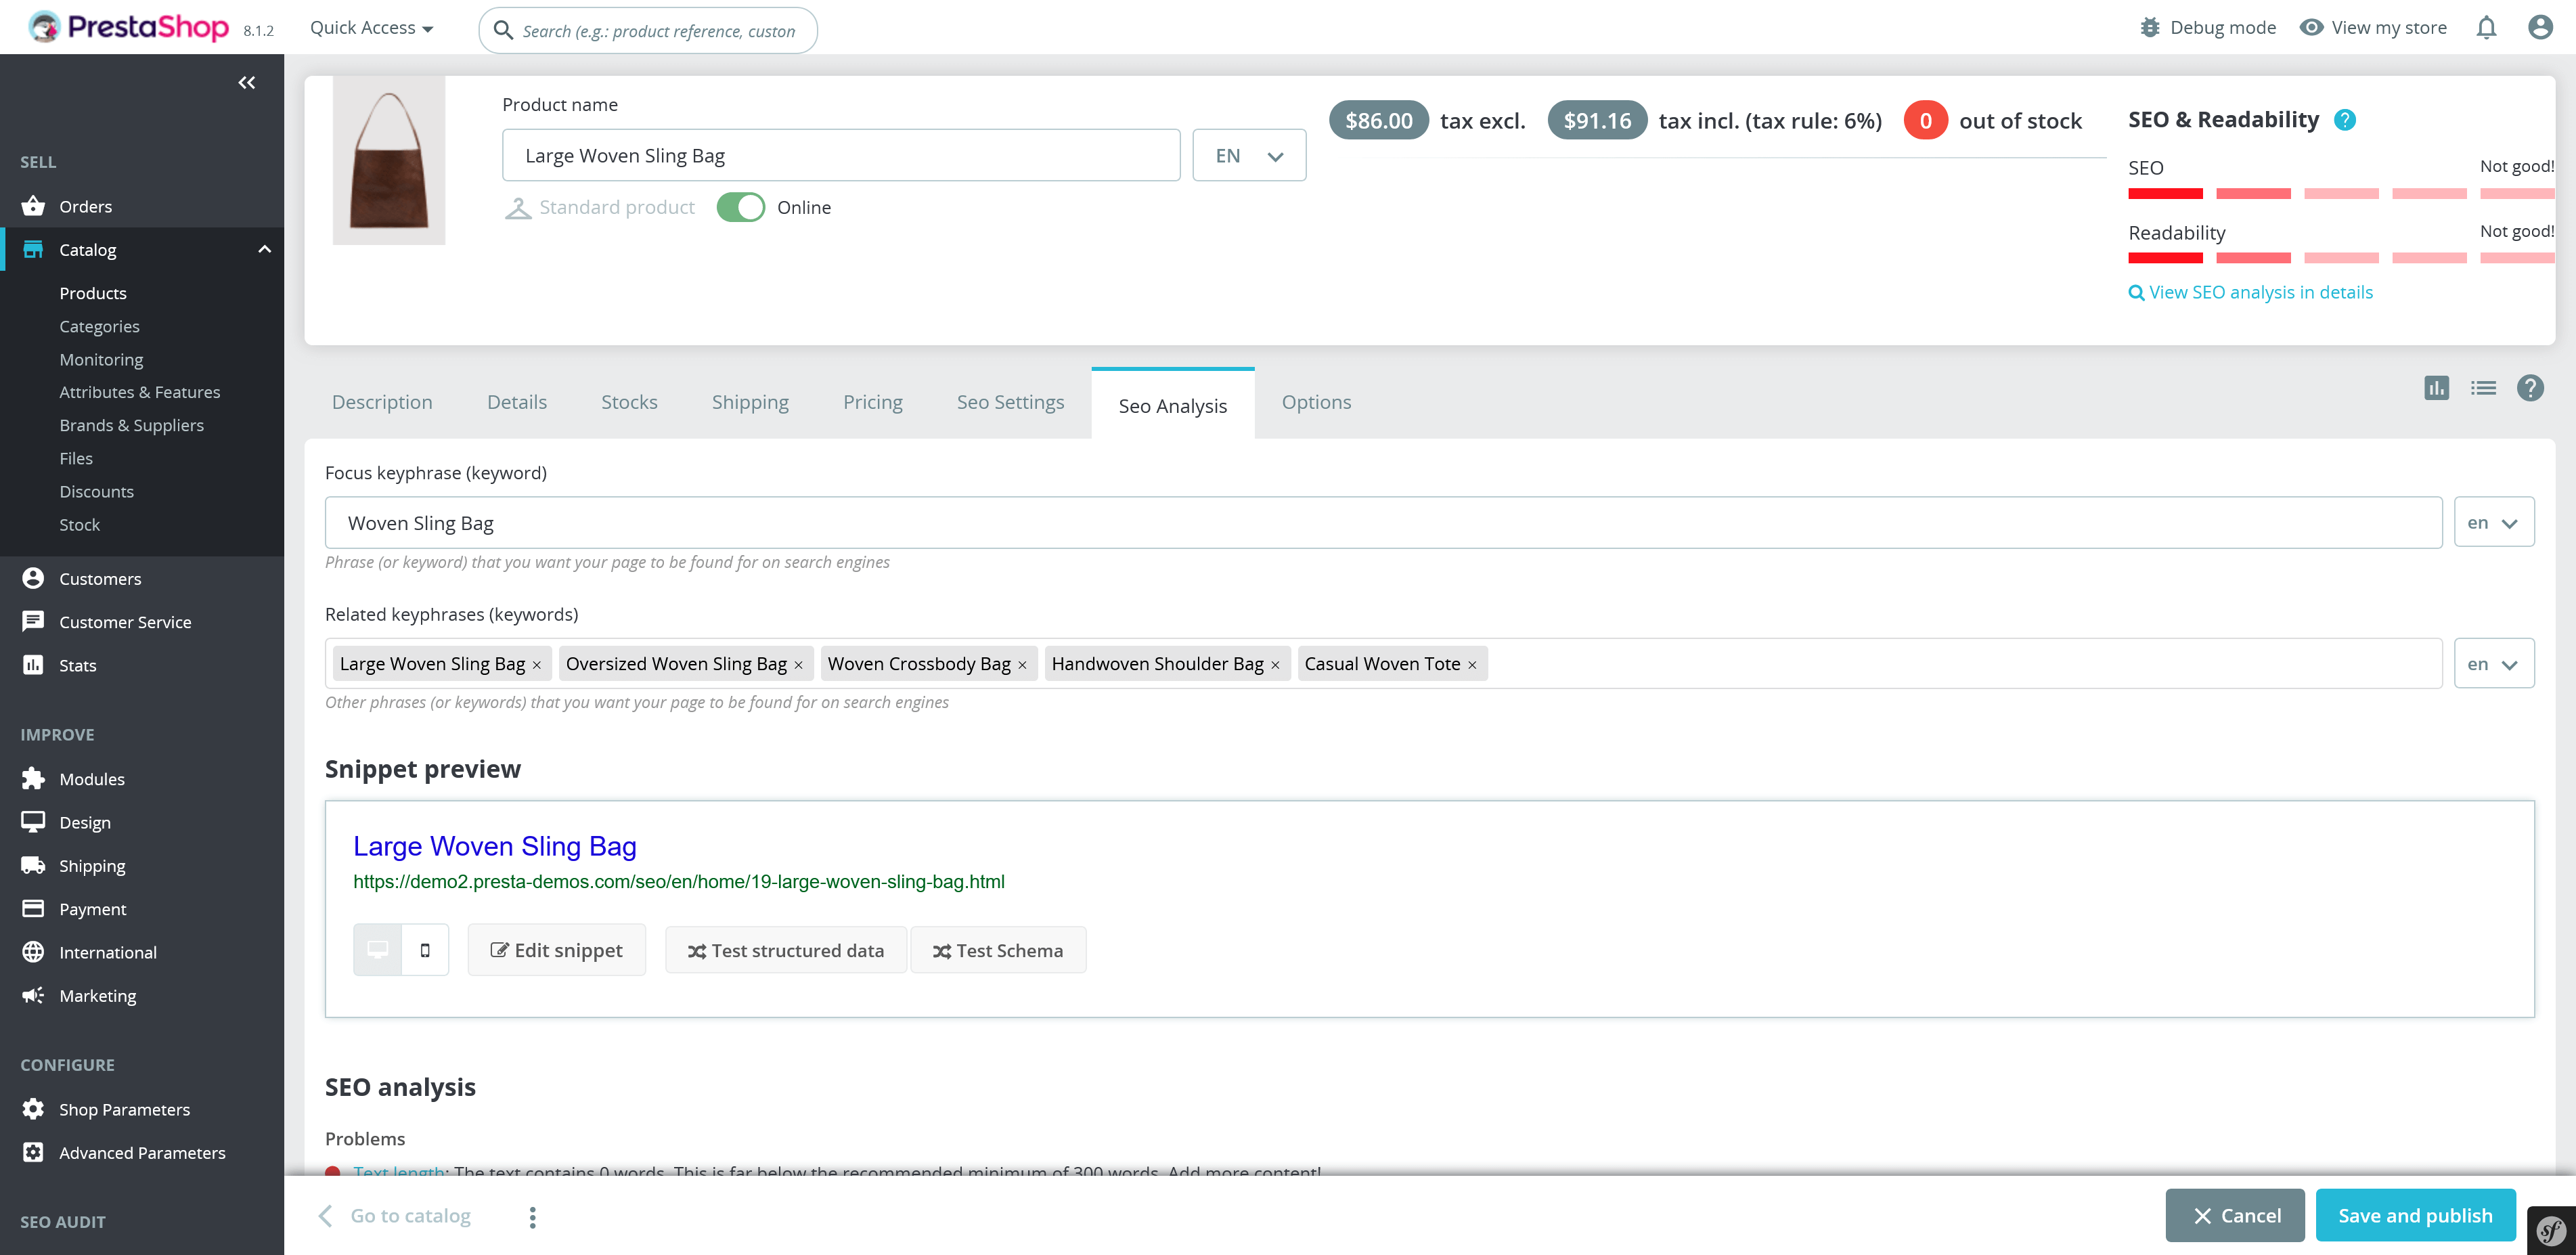
Task: Click the Product name input field
Action: (841, 156)
